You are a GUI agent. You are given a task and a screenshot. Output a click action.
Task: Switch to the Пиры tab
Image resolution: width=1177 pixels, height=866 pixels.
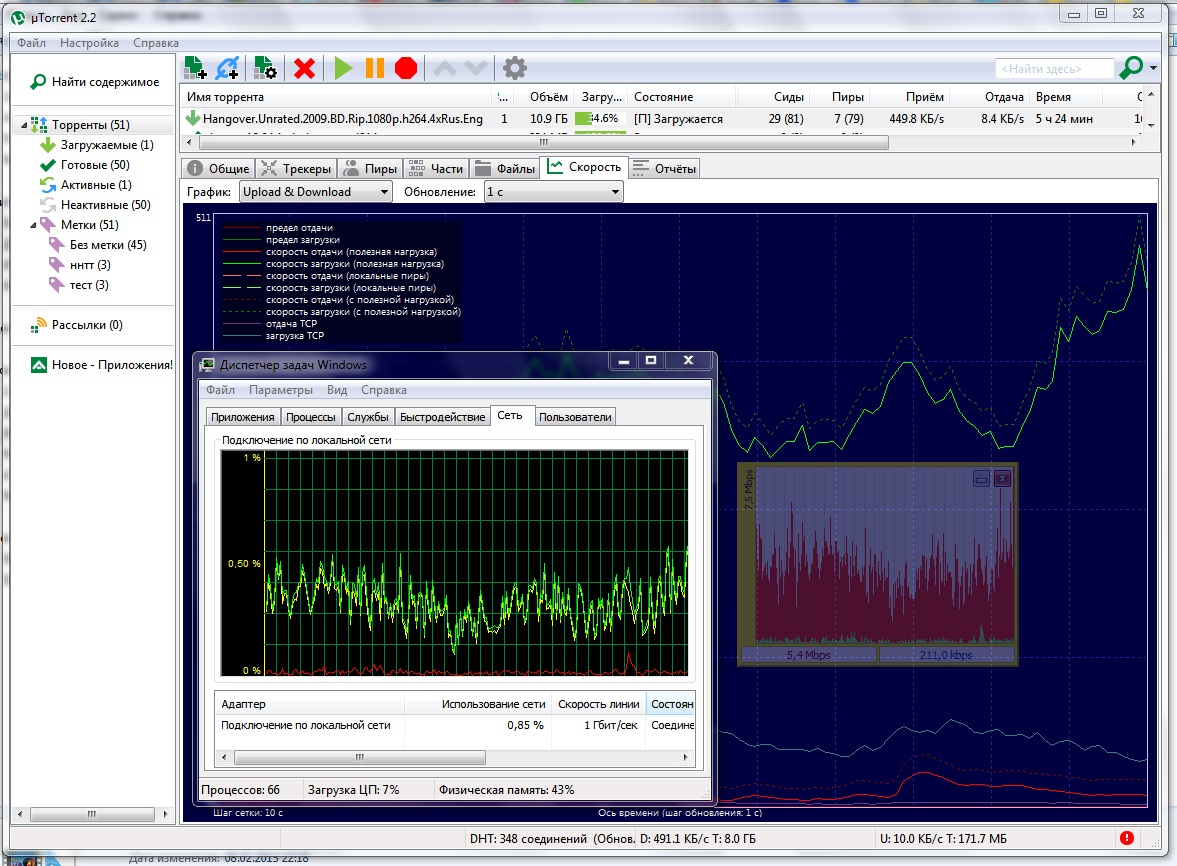[x=371, y=169]
